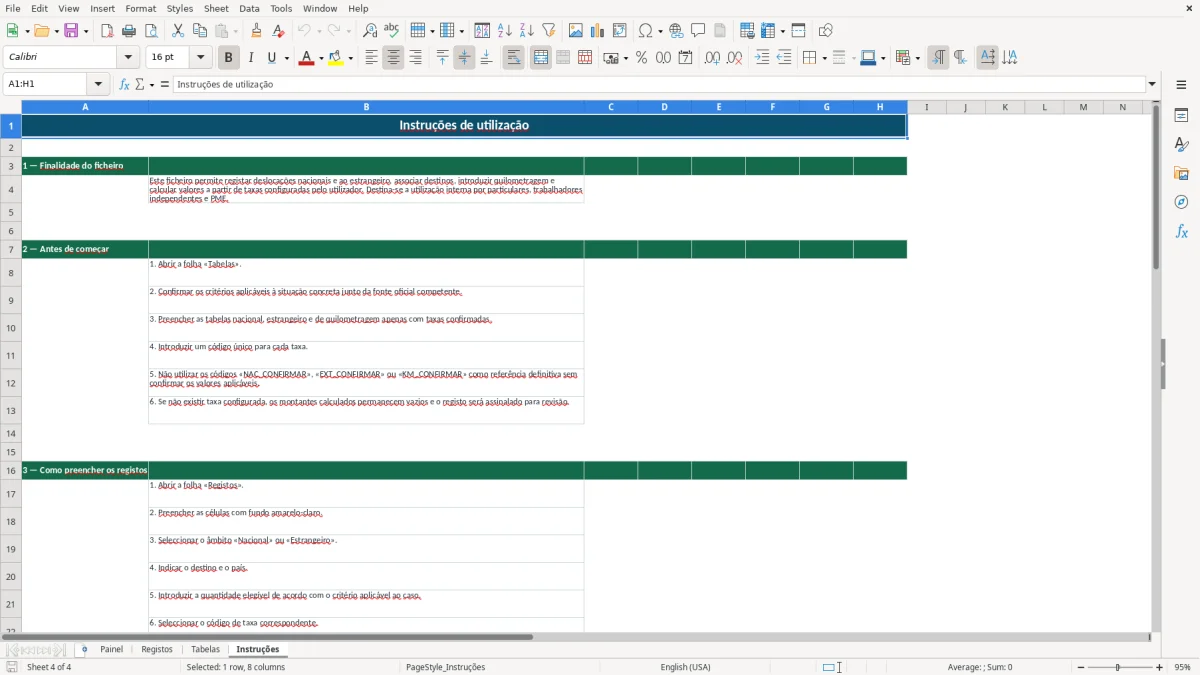The height and width of the screenshot is (675, 1200).
Task: Open the font color dropdown arrow
Action: (x=321, y=58)
